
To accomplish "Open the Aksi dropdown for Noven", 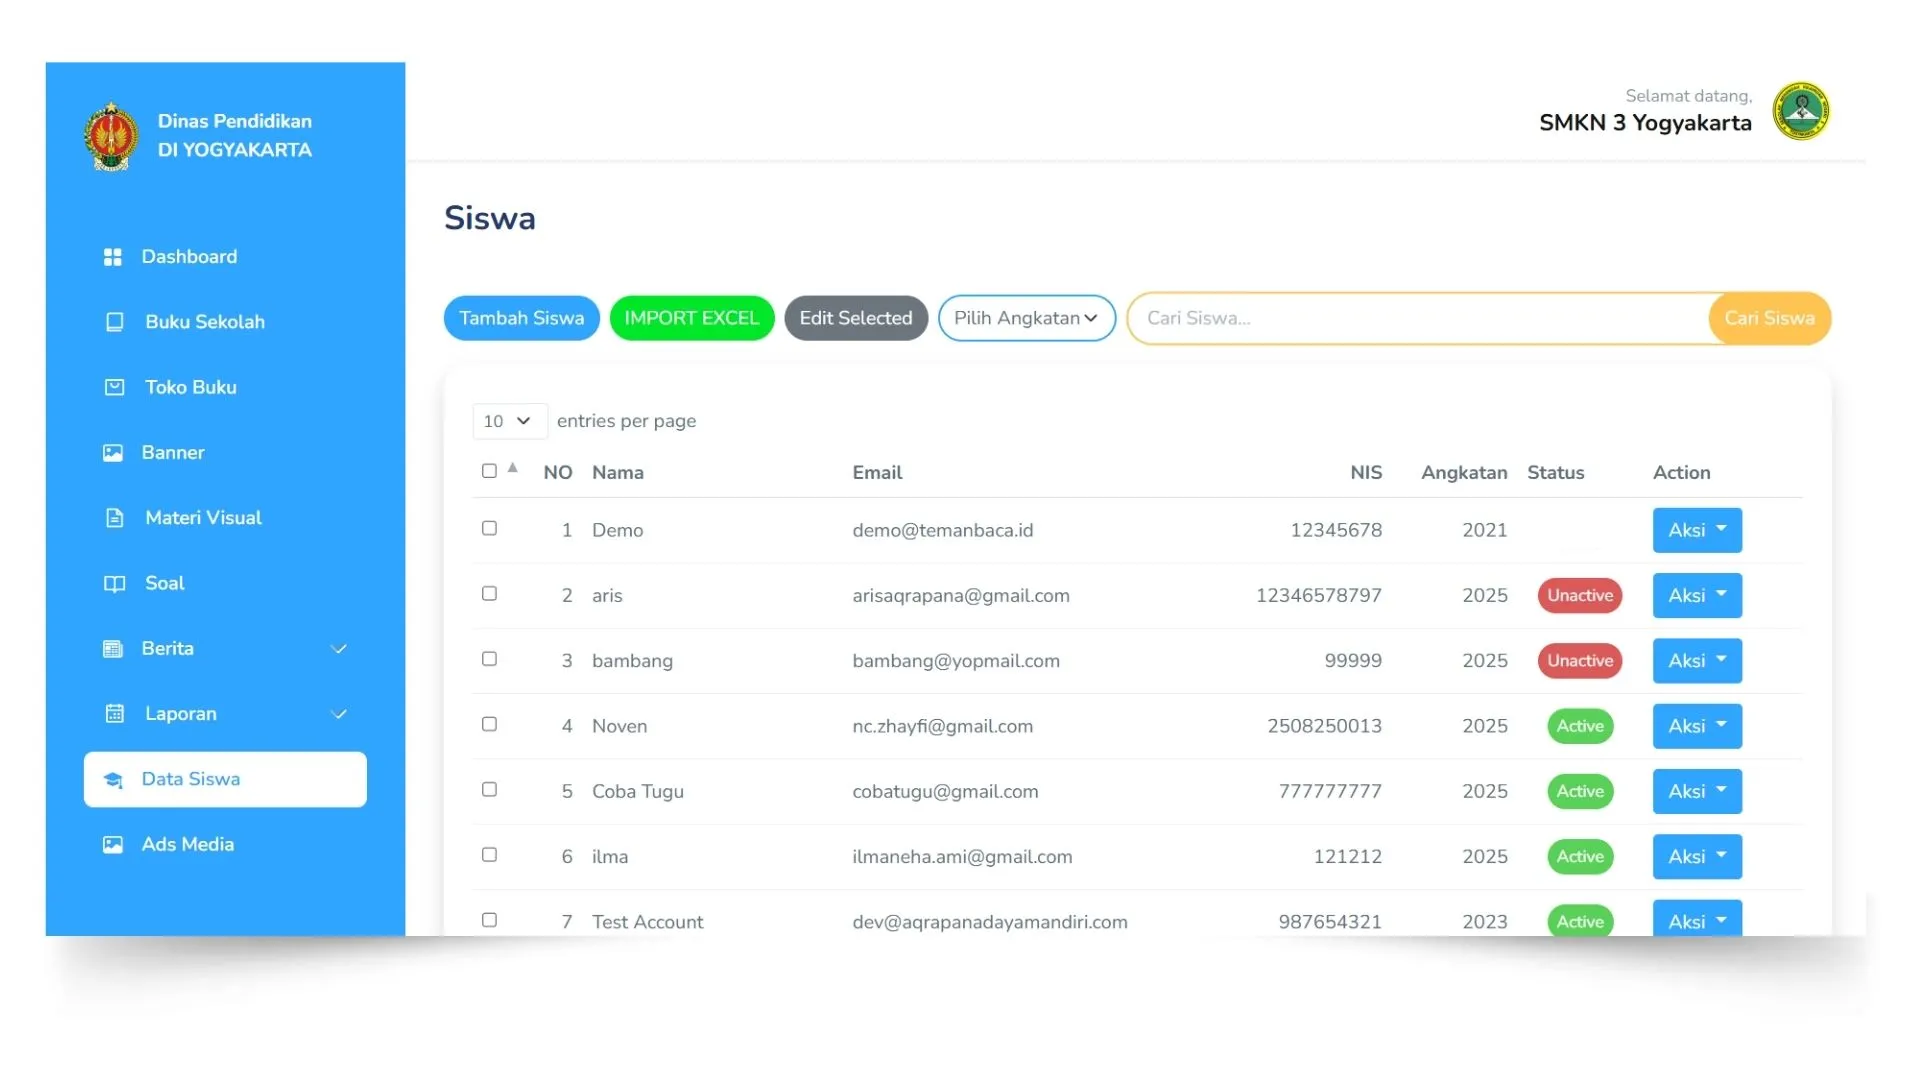I will tap(1696, 726).
